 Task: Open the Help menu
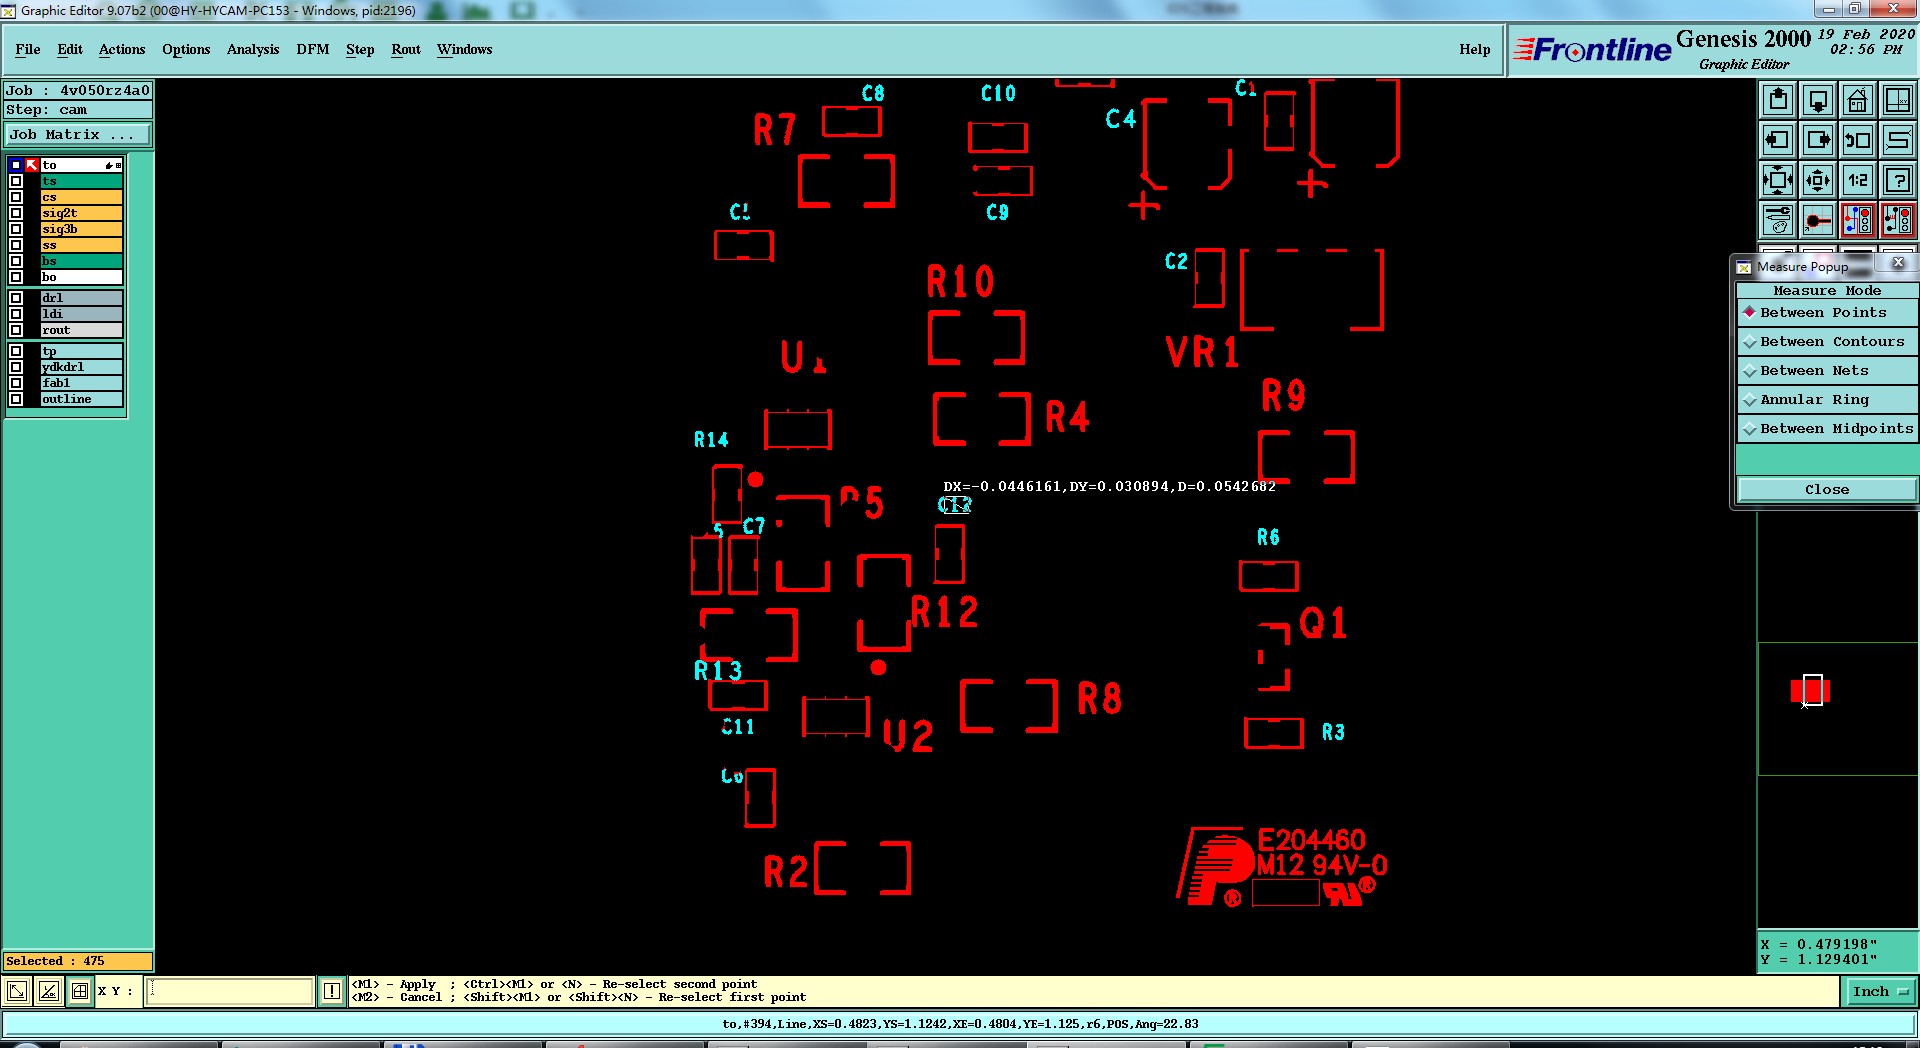(1474, 49)
